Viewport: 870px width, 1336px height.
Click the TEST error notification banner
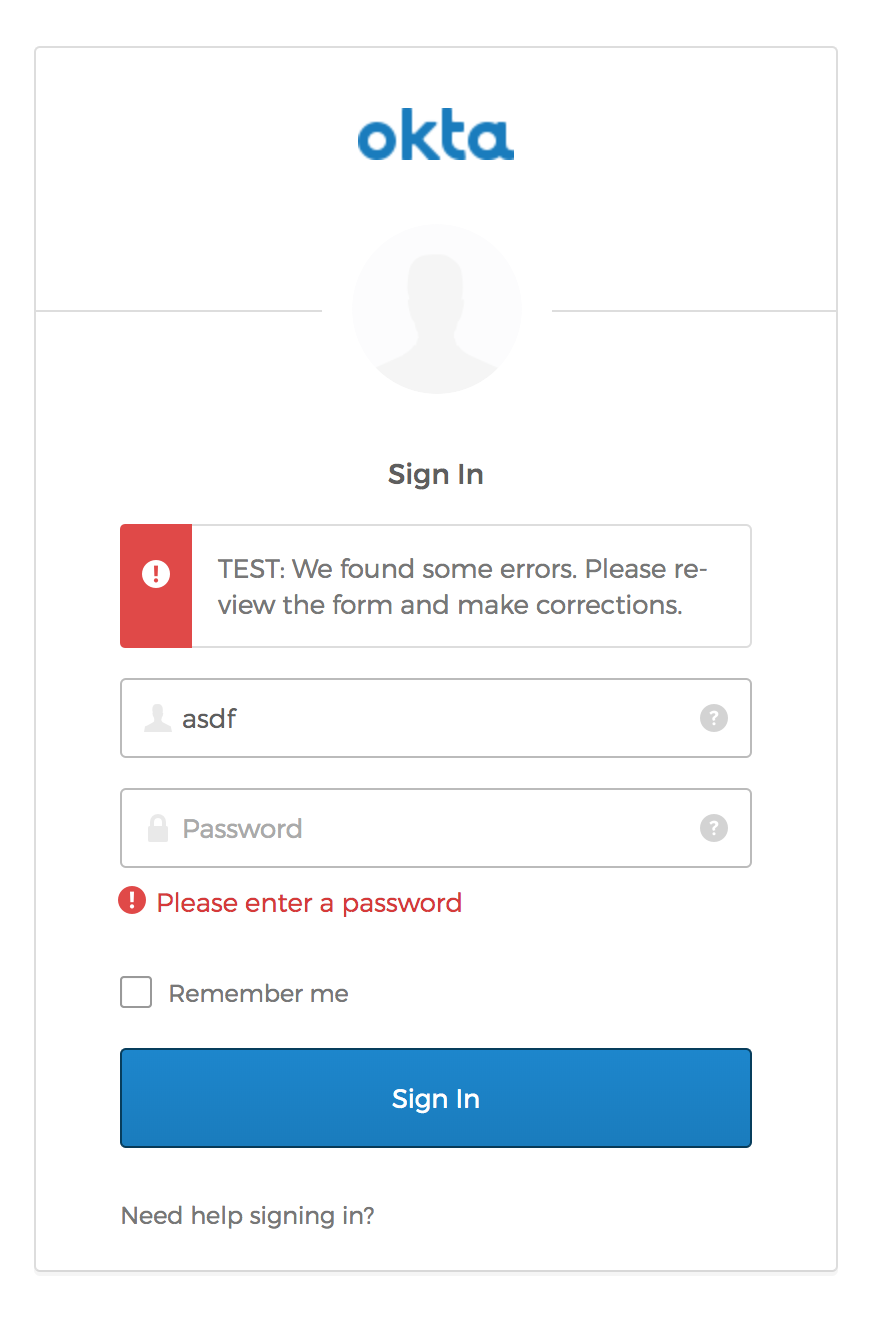coord(435,586)
